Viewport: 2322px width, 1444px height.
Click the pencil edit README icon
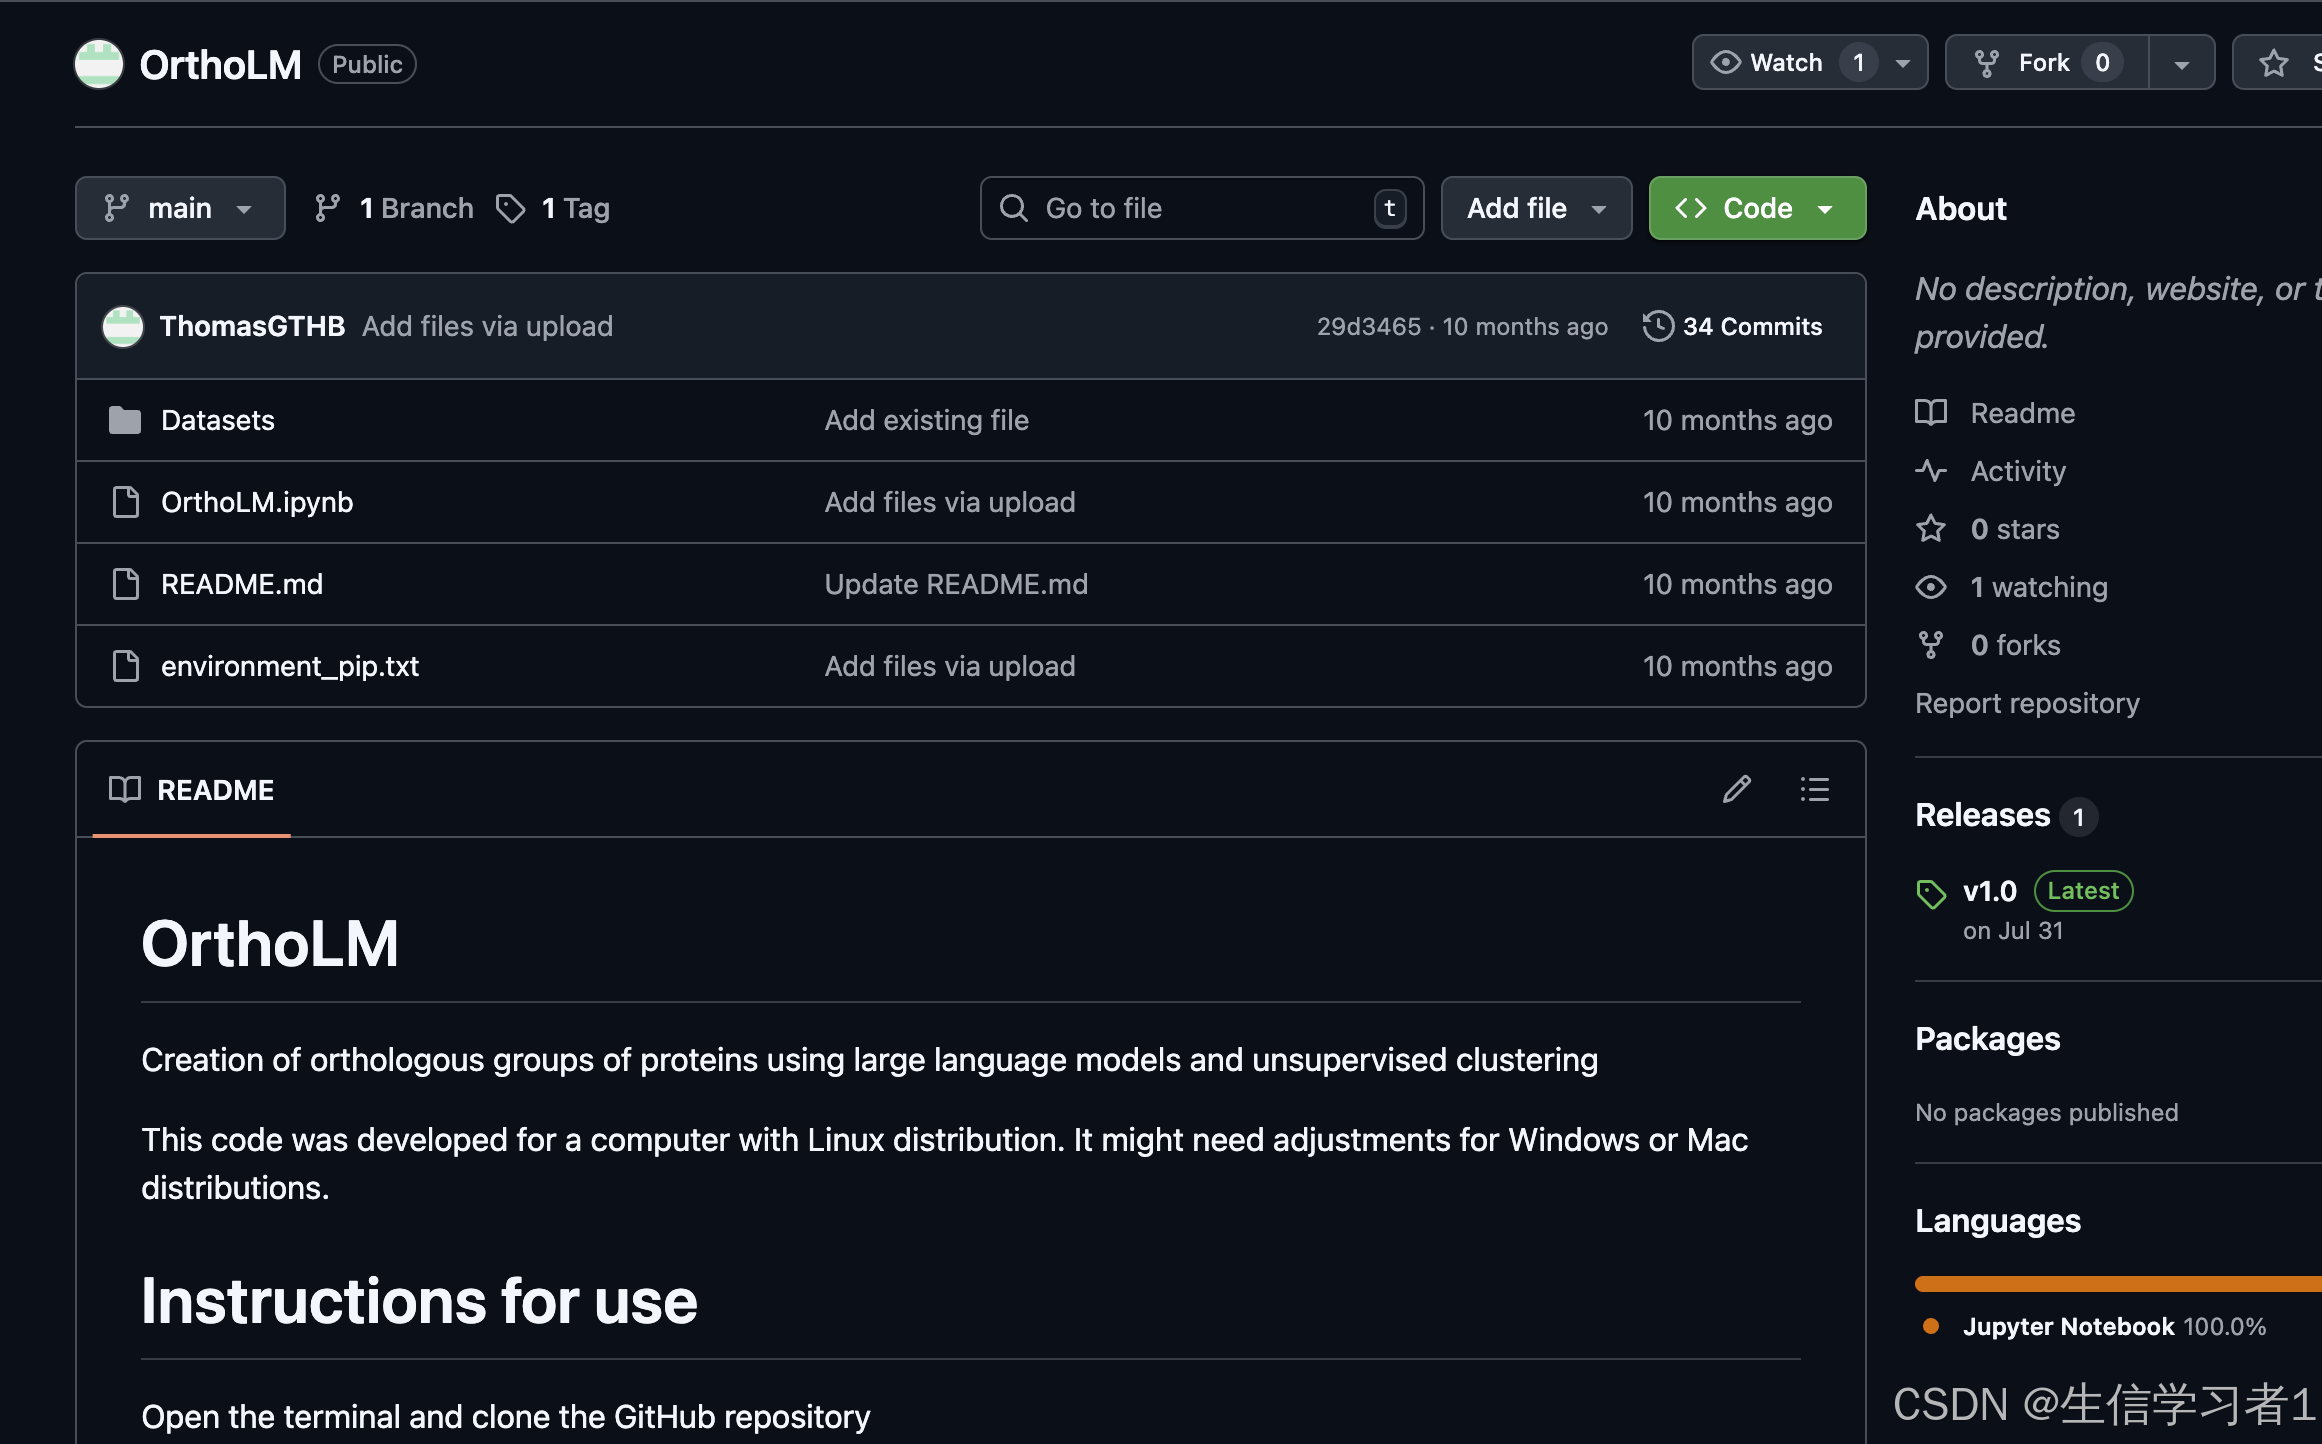pyautogui.click(x=1737, y=789)
